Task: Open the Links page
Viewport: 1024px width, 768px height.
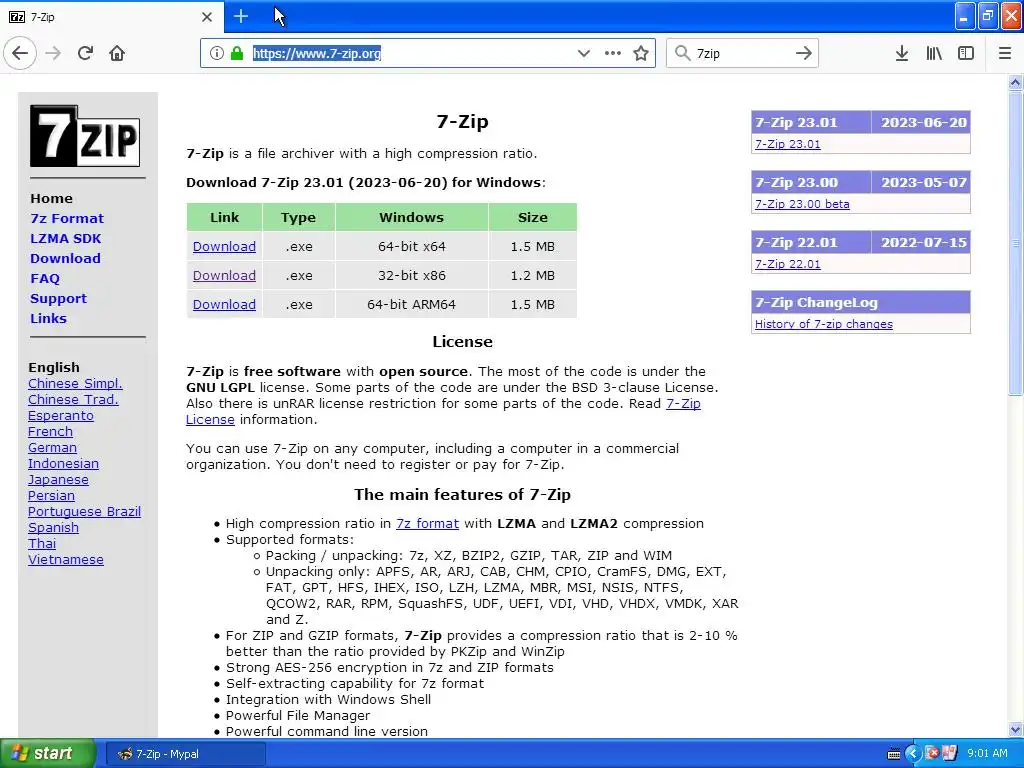Action: [48, 319]
